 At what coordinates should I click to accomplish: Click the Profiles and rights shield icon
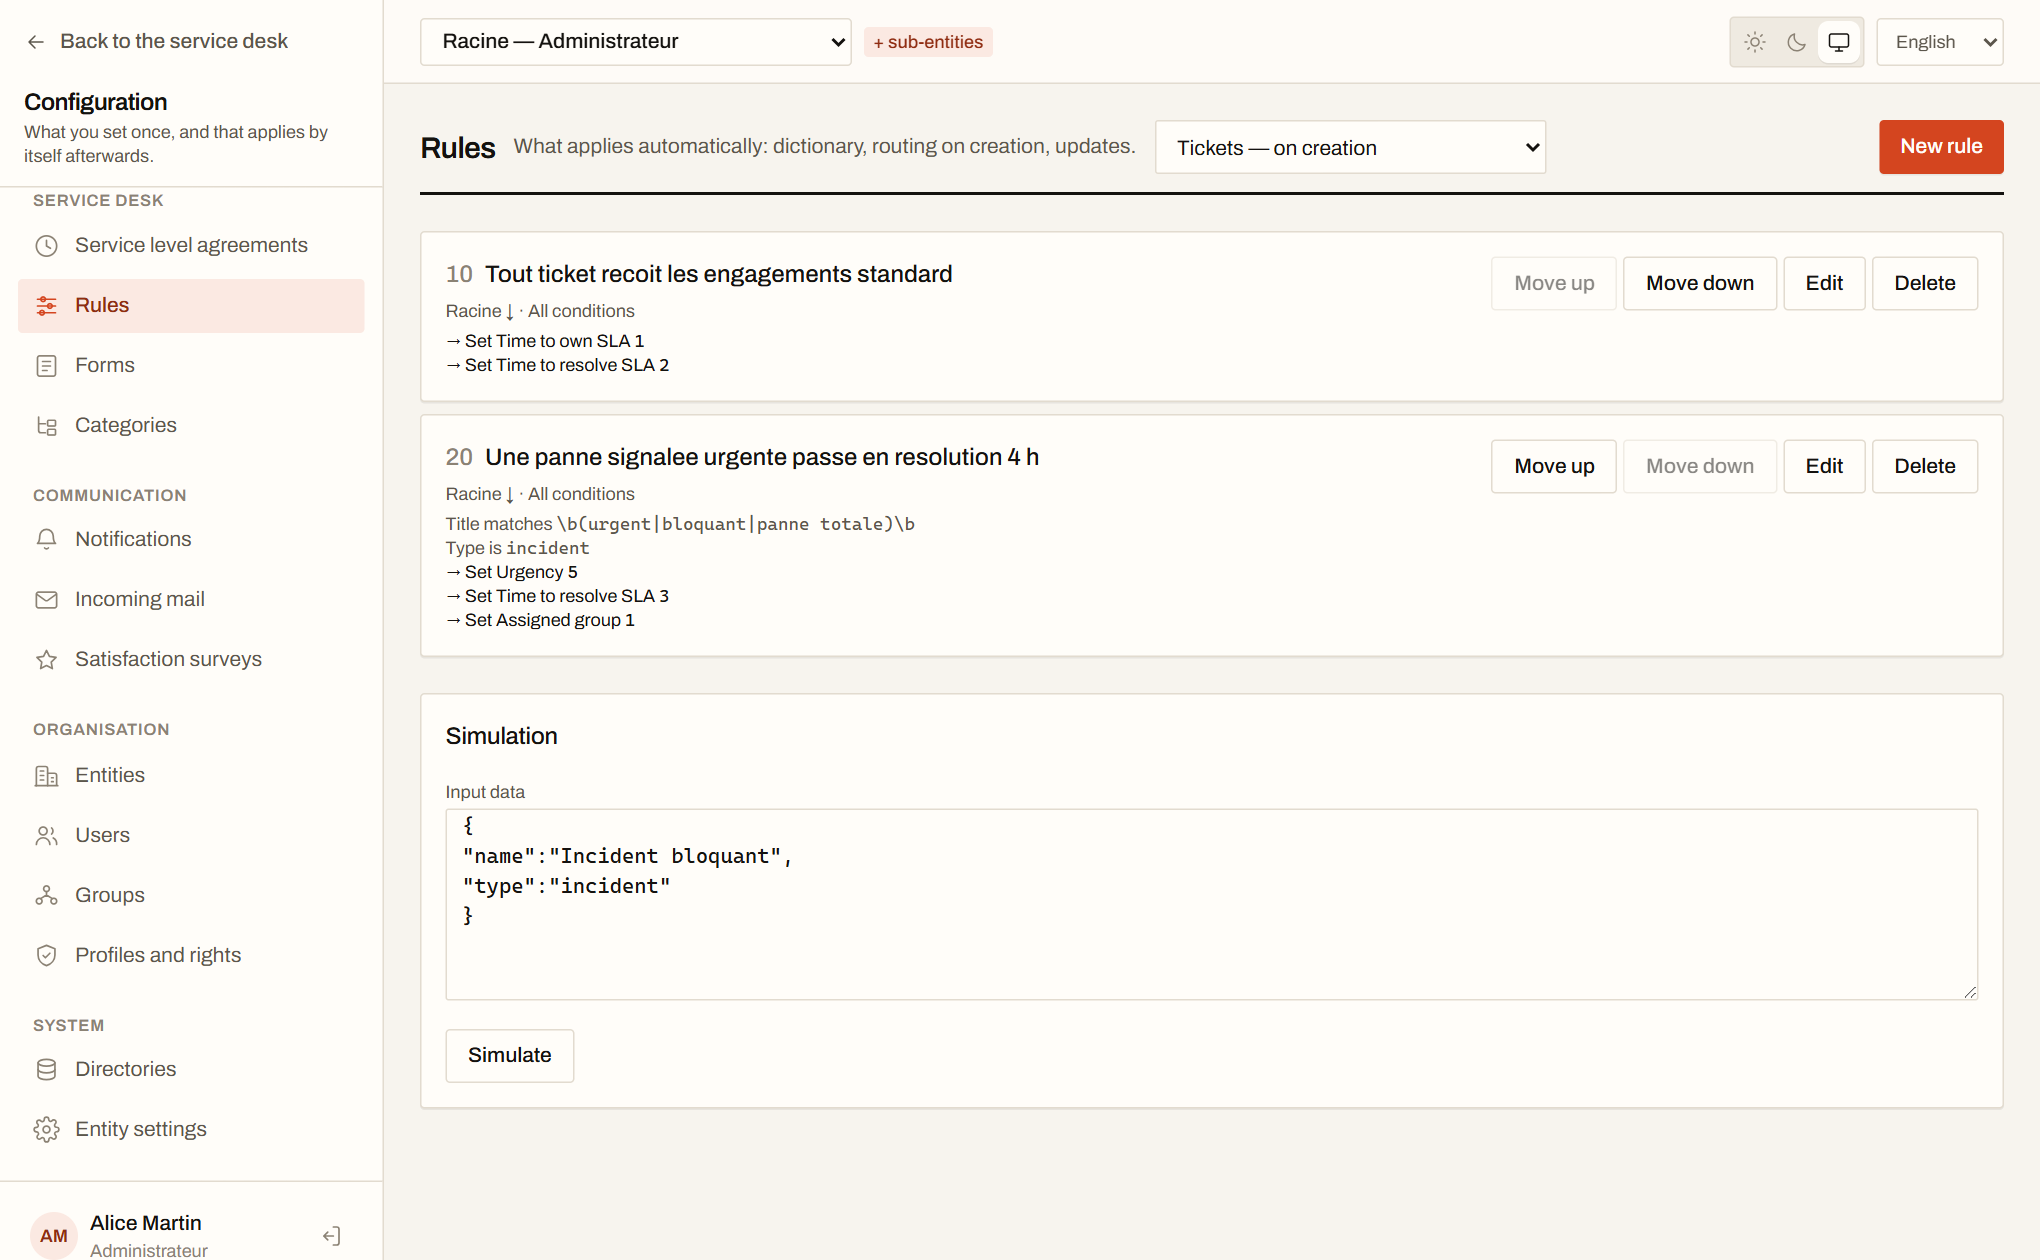pos(46,956)
